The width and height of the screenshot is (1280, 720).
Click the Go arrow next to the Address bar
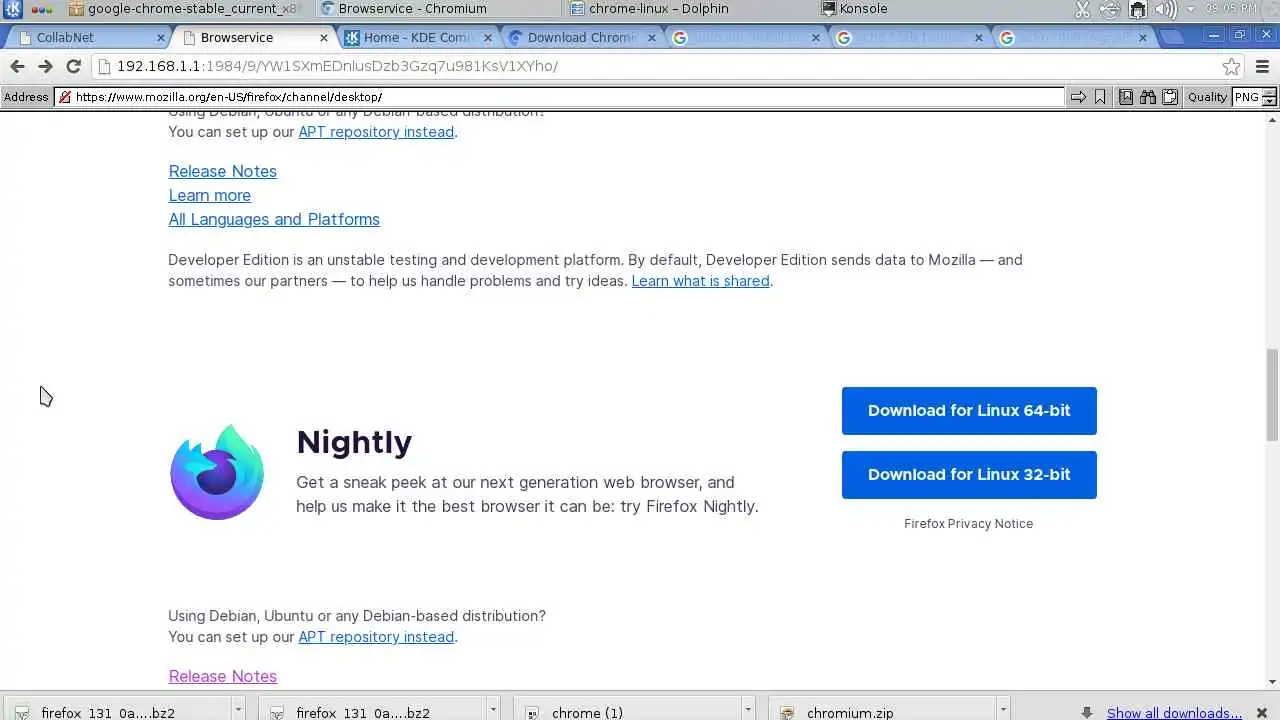(x=1078, y=97)
